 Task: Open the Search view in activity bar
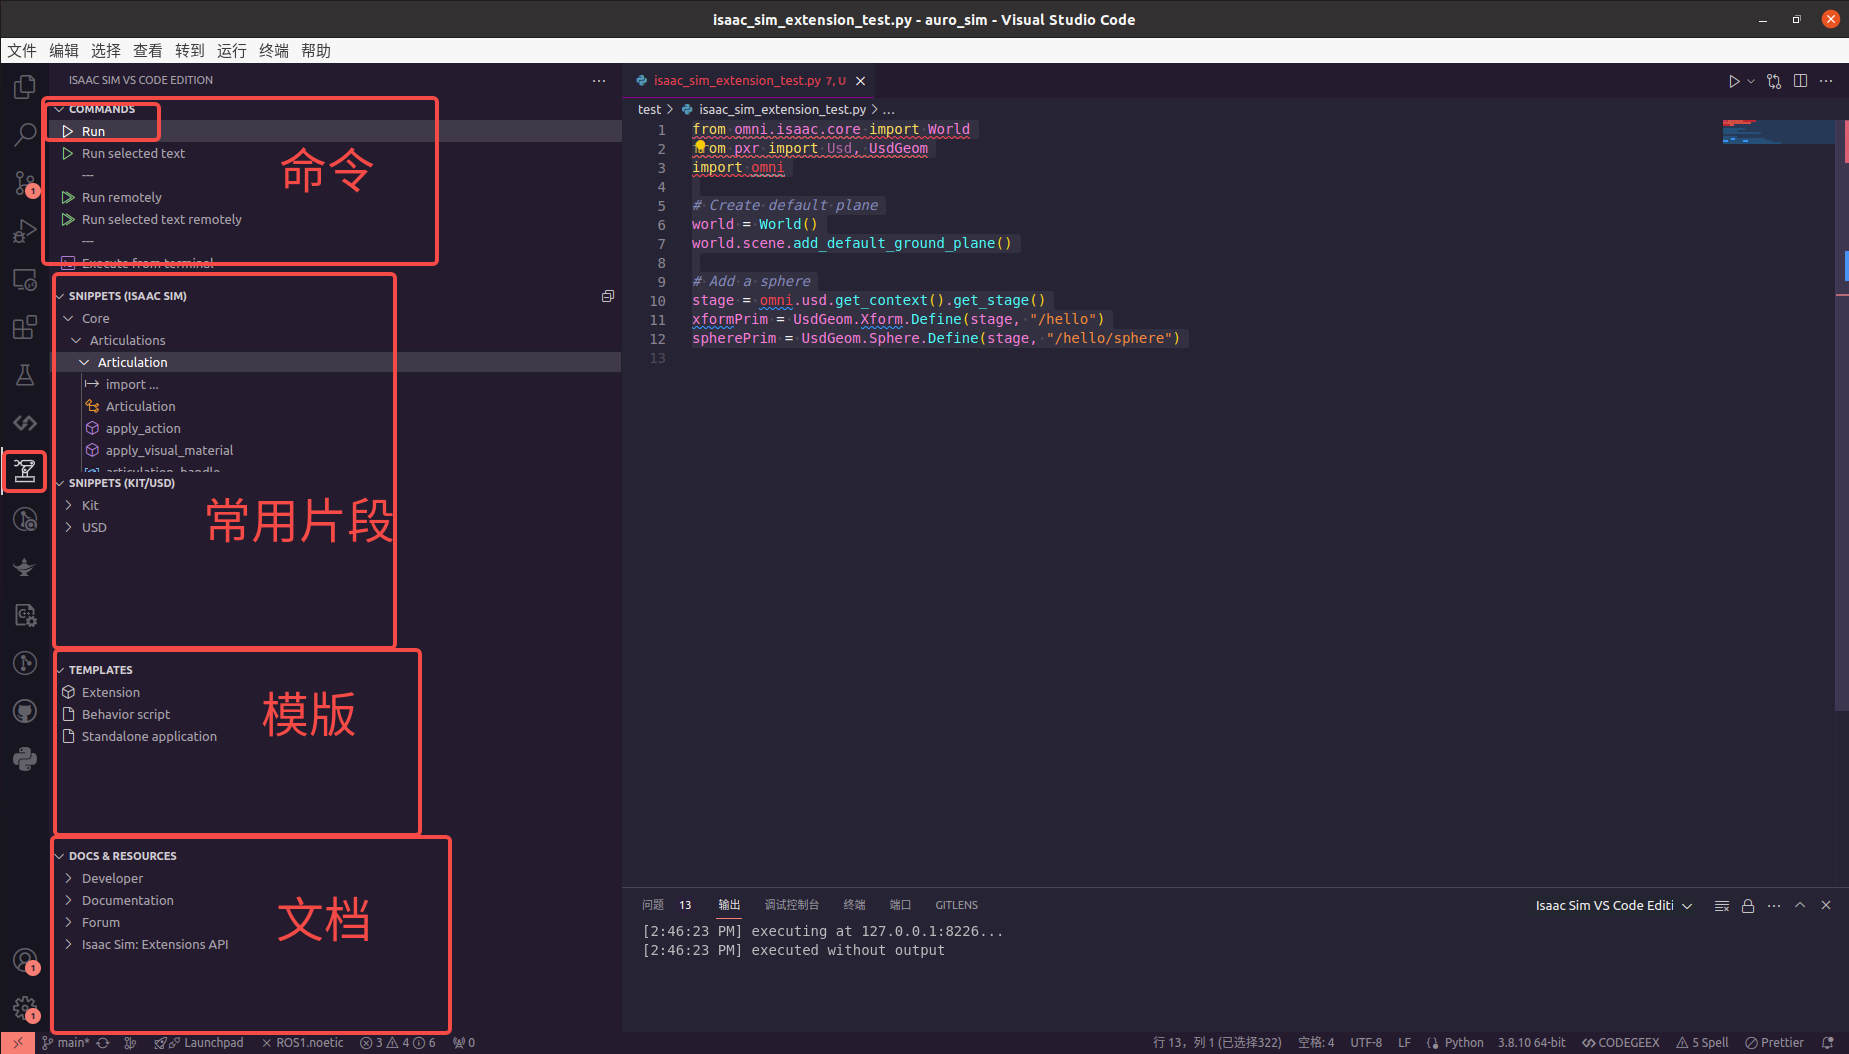point(25,135)
